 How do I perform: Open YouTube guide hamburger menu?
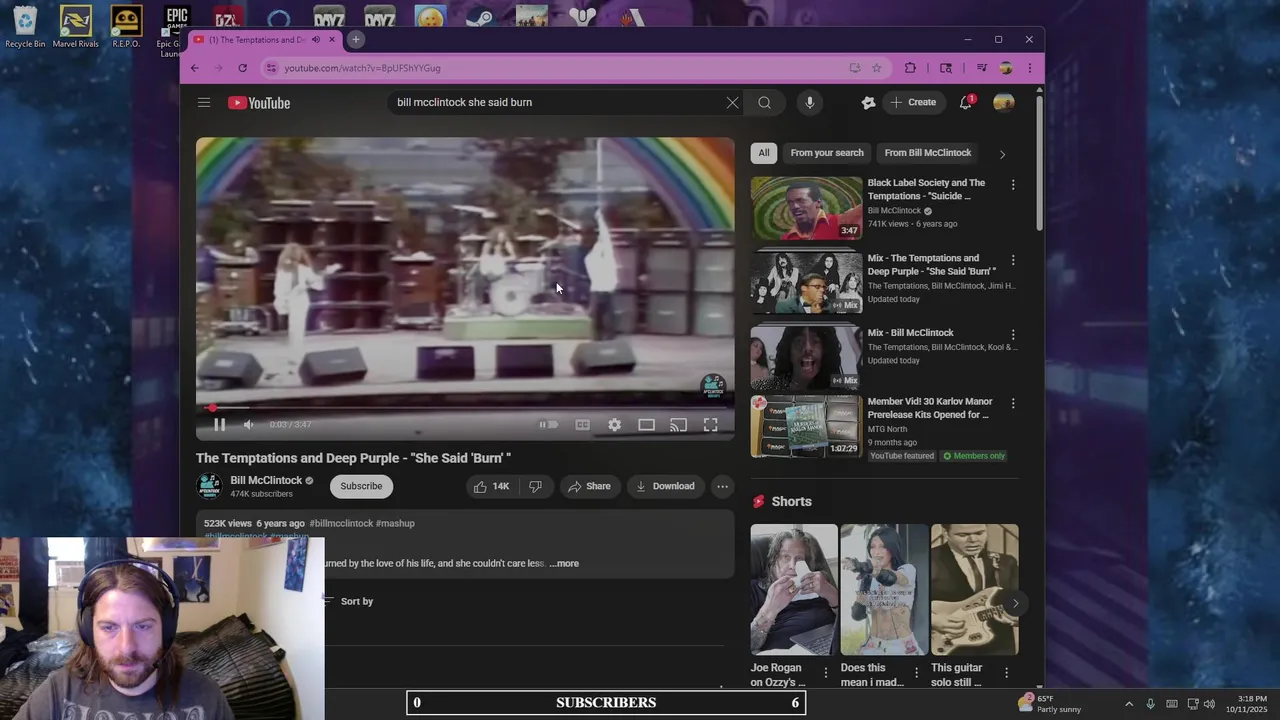204,102
